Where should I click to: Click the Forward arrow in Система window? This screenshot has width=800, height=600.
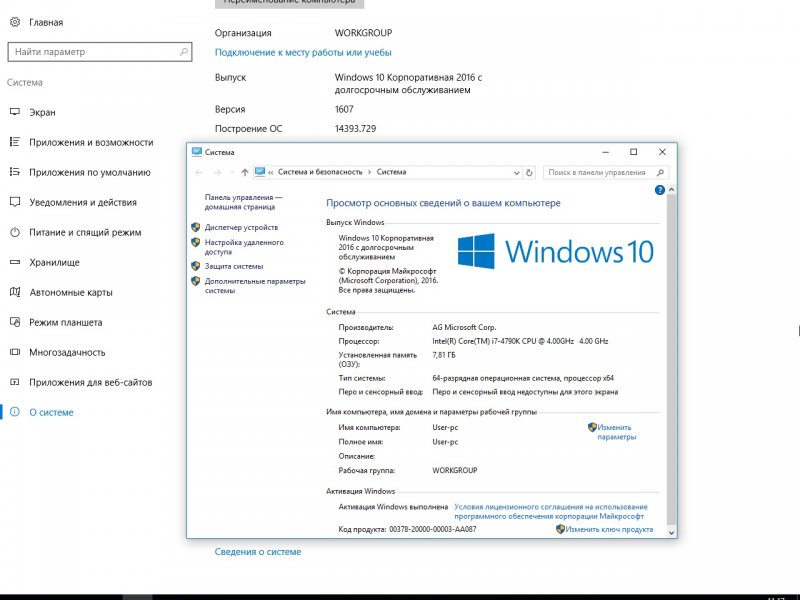(x=217, y=172)
